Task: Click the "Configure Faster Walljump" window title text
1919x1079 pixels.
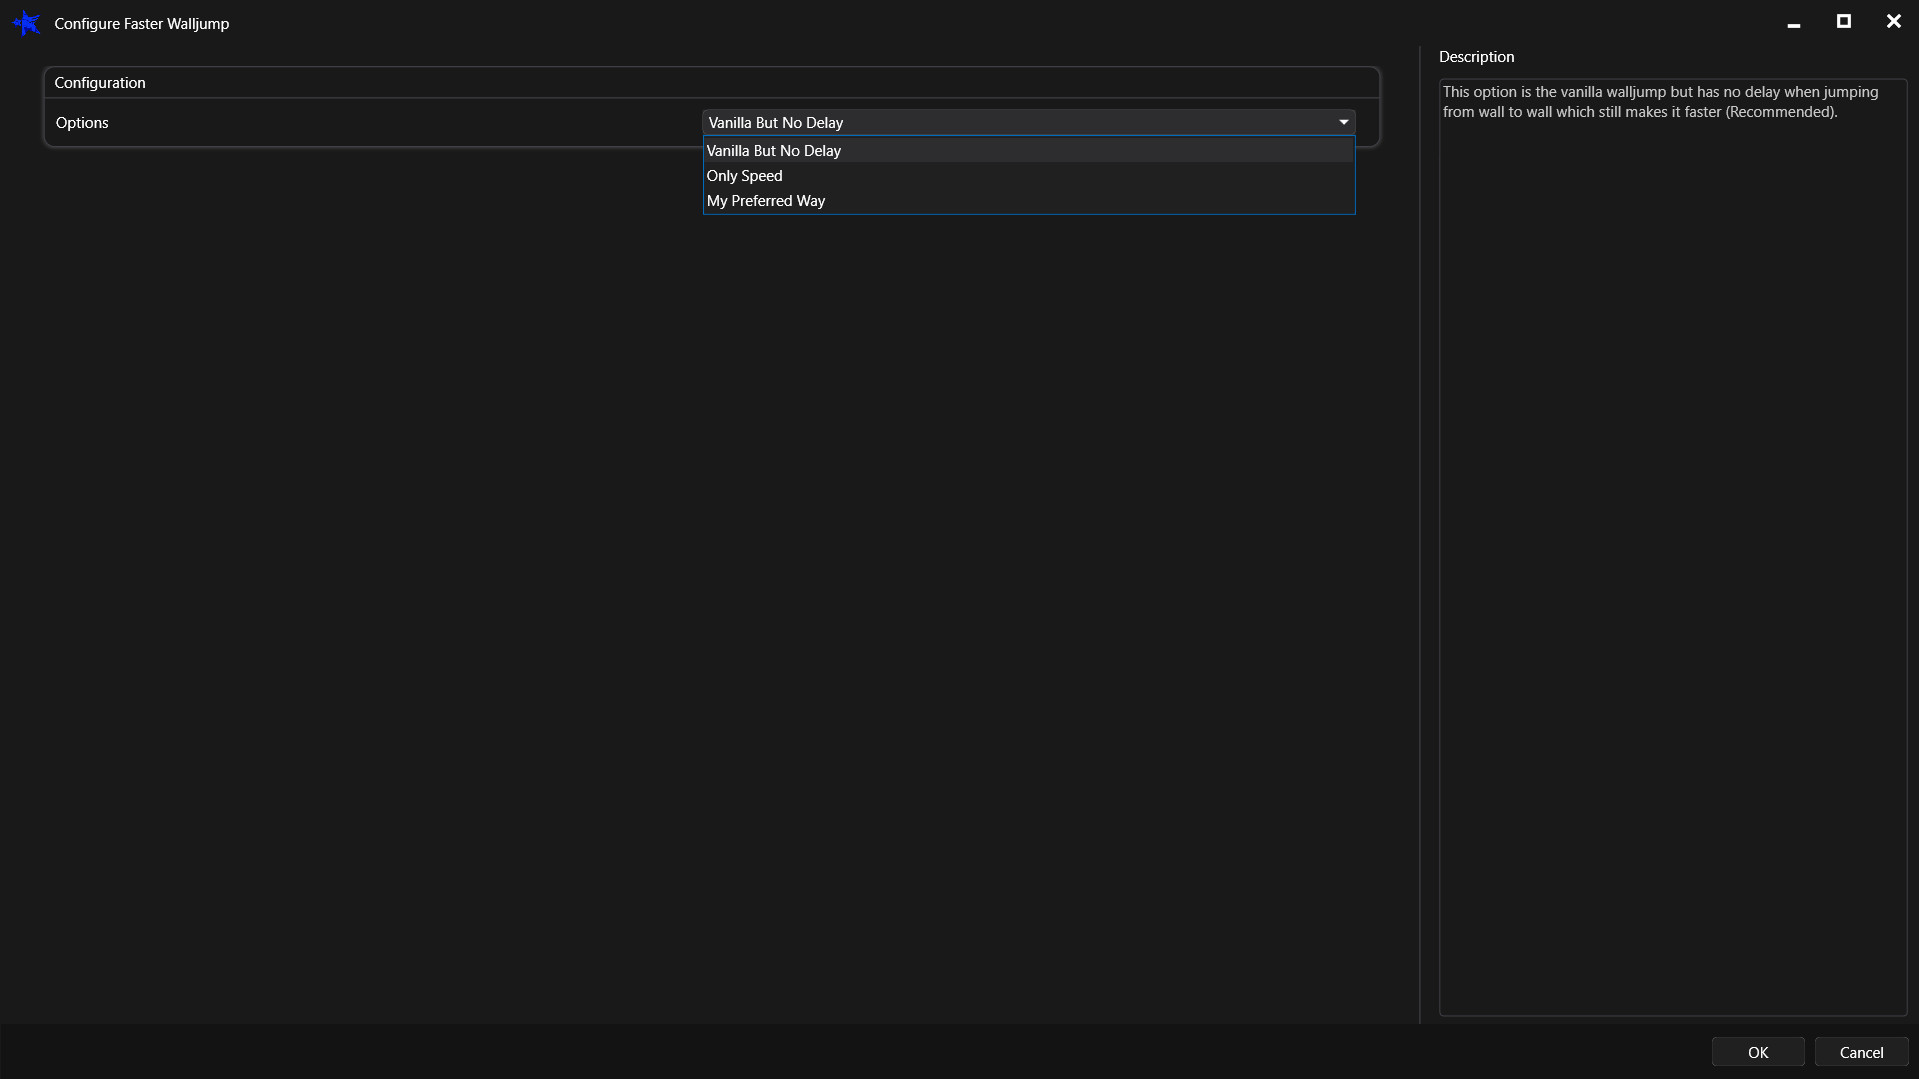Action: (x=141, y=24)
